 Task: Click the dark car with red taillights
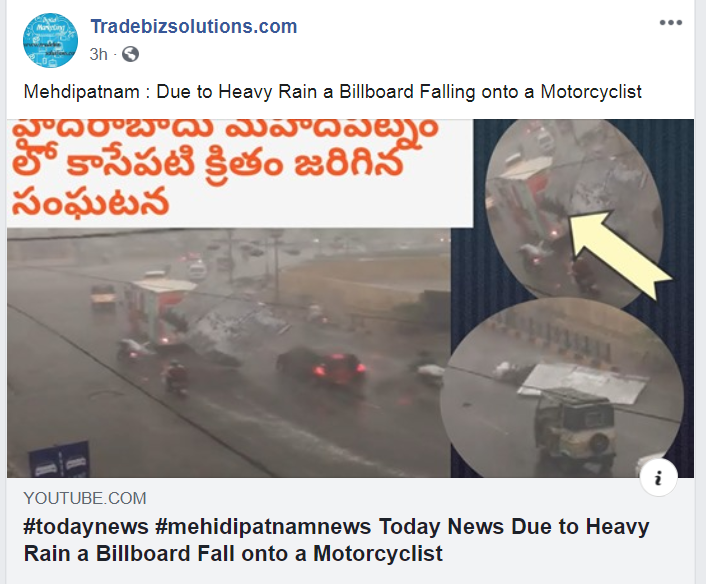(321, 367)
